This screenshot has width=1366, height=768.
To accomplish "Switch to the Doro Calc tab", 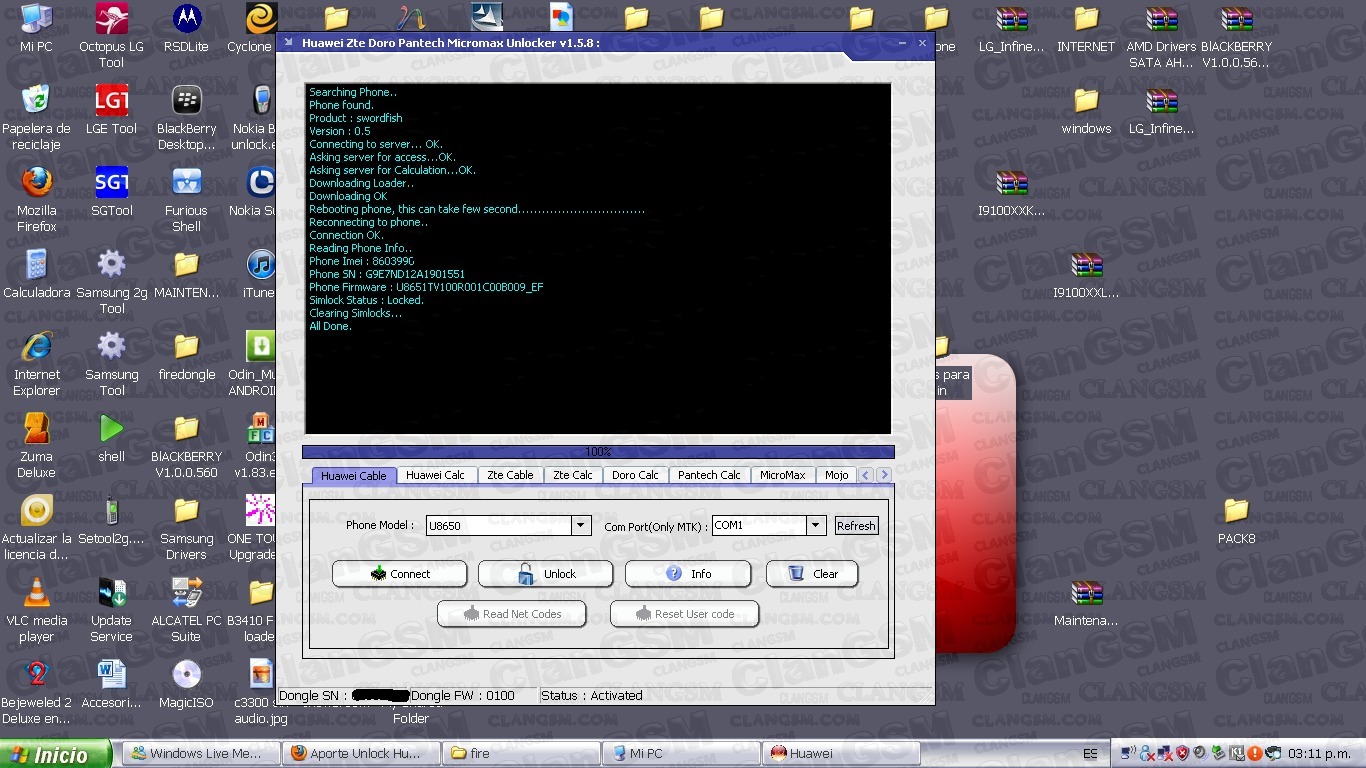I will [635, 476].
